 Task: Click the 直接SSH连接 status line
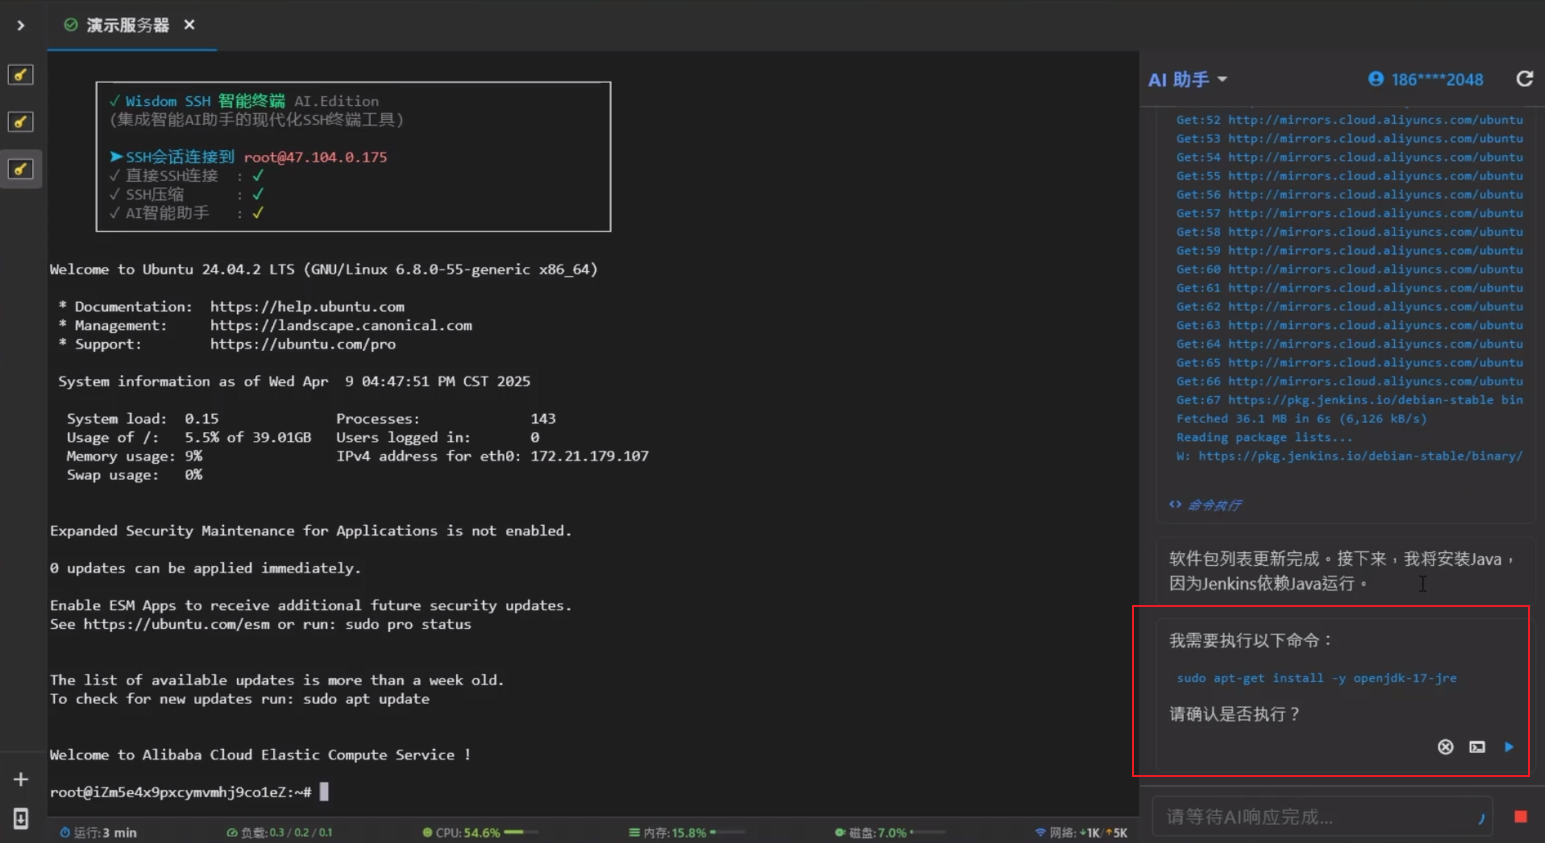tap(187, 176)
